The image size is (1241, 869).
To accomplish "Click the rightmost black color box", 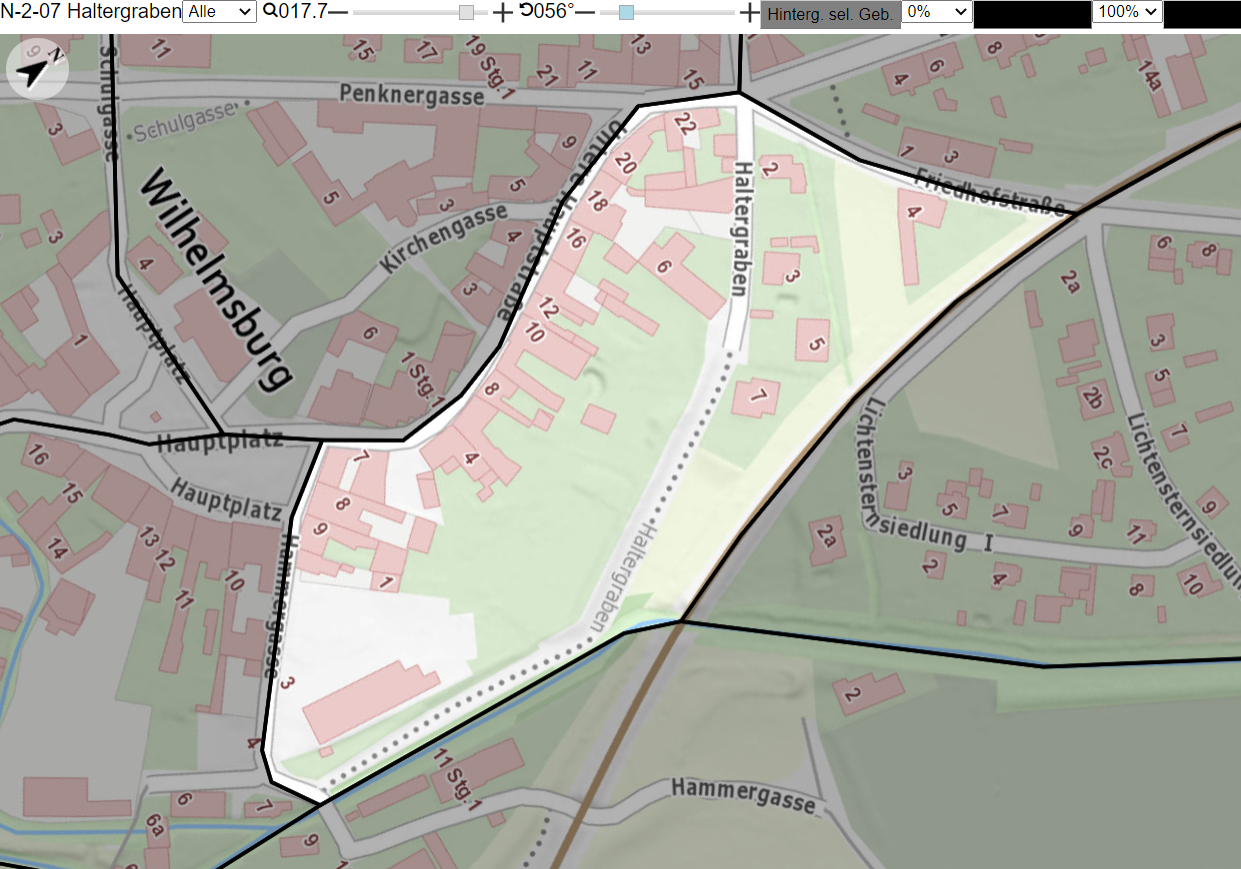I will [x=1202, y=14].
